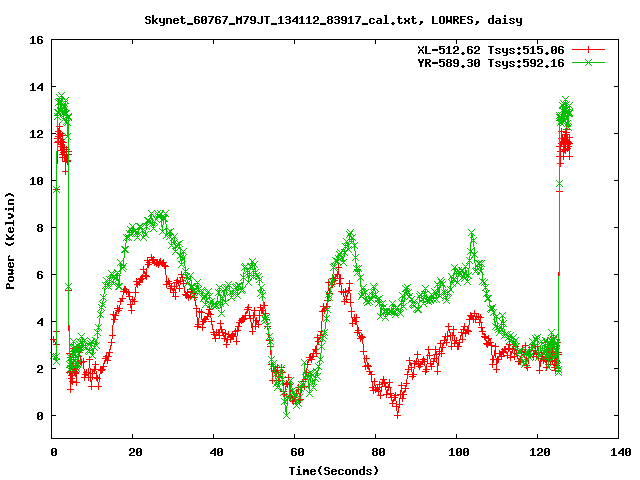640x480 pixels.
Task: Click the y-axis tick label 2
Action: [40, 369]
